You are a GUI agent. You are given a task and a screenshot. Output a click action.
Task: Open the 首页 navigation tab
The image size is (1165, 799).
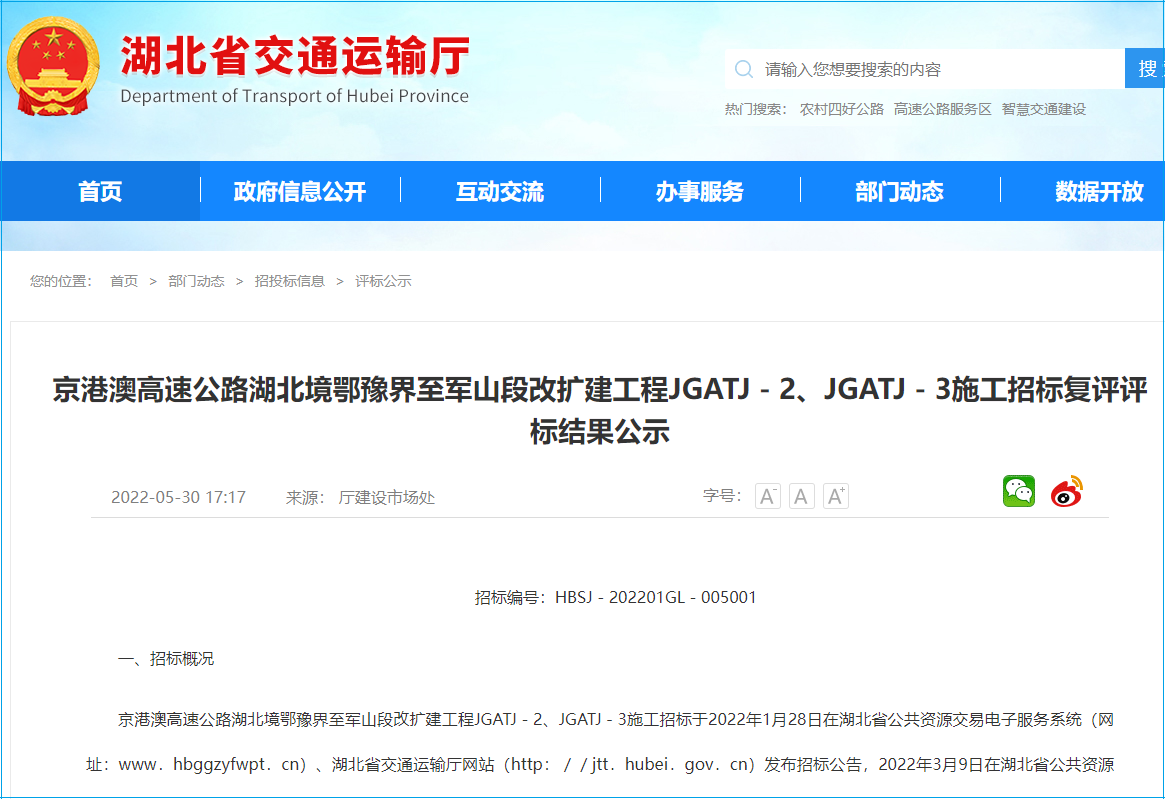point(100,191)
